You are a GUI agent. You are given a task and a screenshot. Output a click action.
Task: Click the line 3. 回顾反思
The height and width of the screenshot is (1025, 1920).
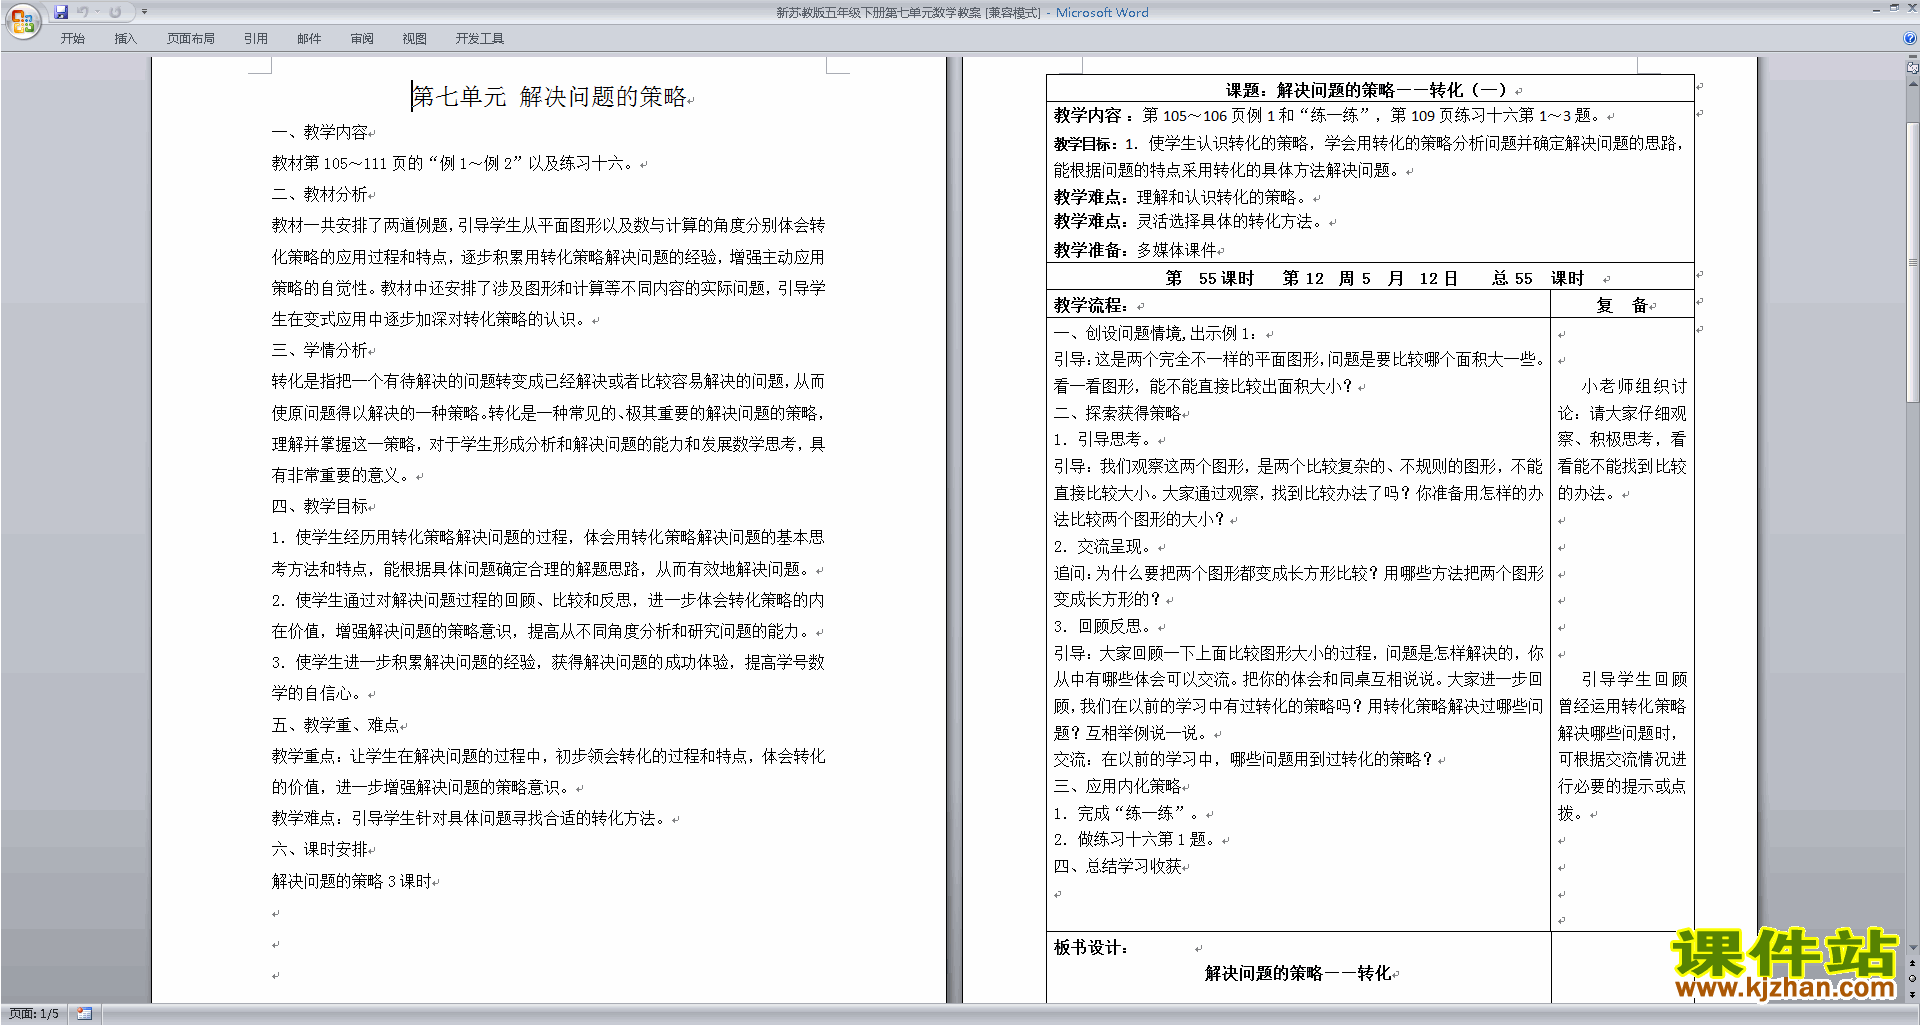[x=1105, y=626]
